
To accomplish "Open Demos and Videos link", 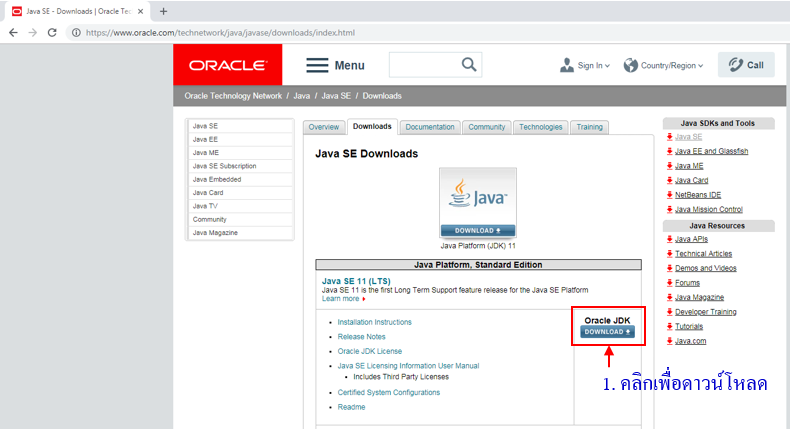I will point(705,269).
